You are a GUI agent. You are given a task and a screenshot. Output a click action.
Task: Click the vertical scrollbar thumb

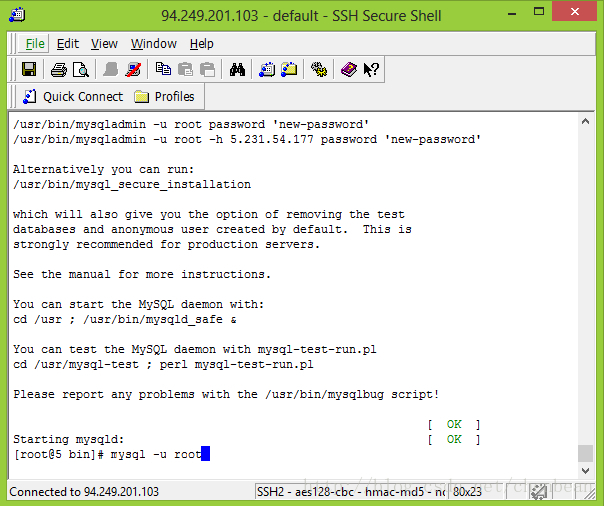click(586, 453)
